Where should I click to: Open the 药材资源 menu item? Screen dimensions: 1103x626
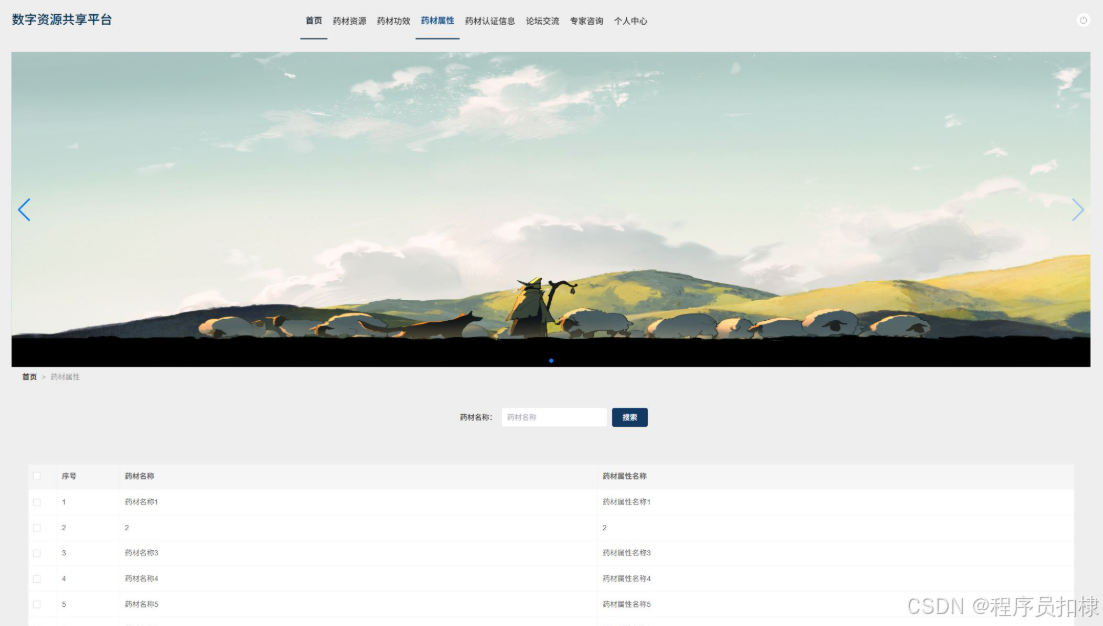click(350, 21)
